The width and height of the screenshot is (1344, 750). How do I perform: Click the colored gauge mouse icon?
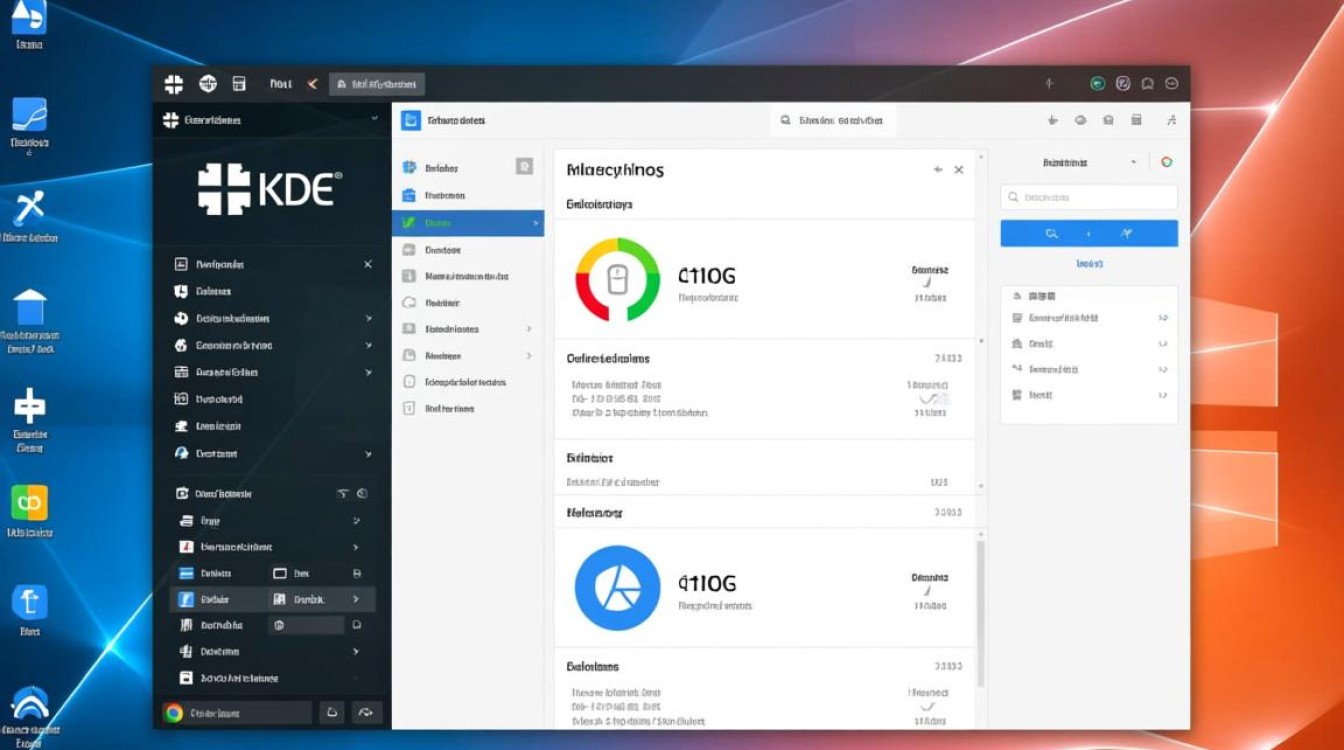[x=617, y=279]
